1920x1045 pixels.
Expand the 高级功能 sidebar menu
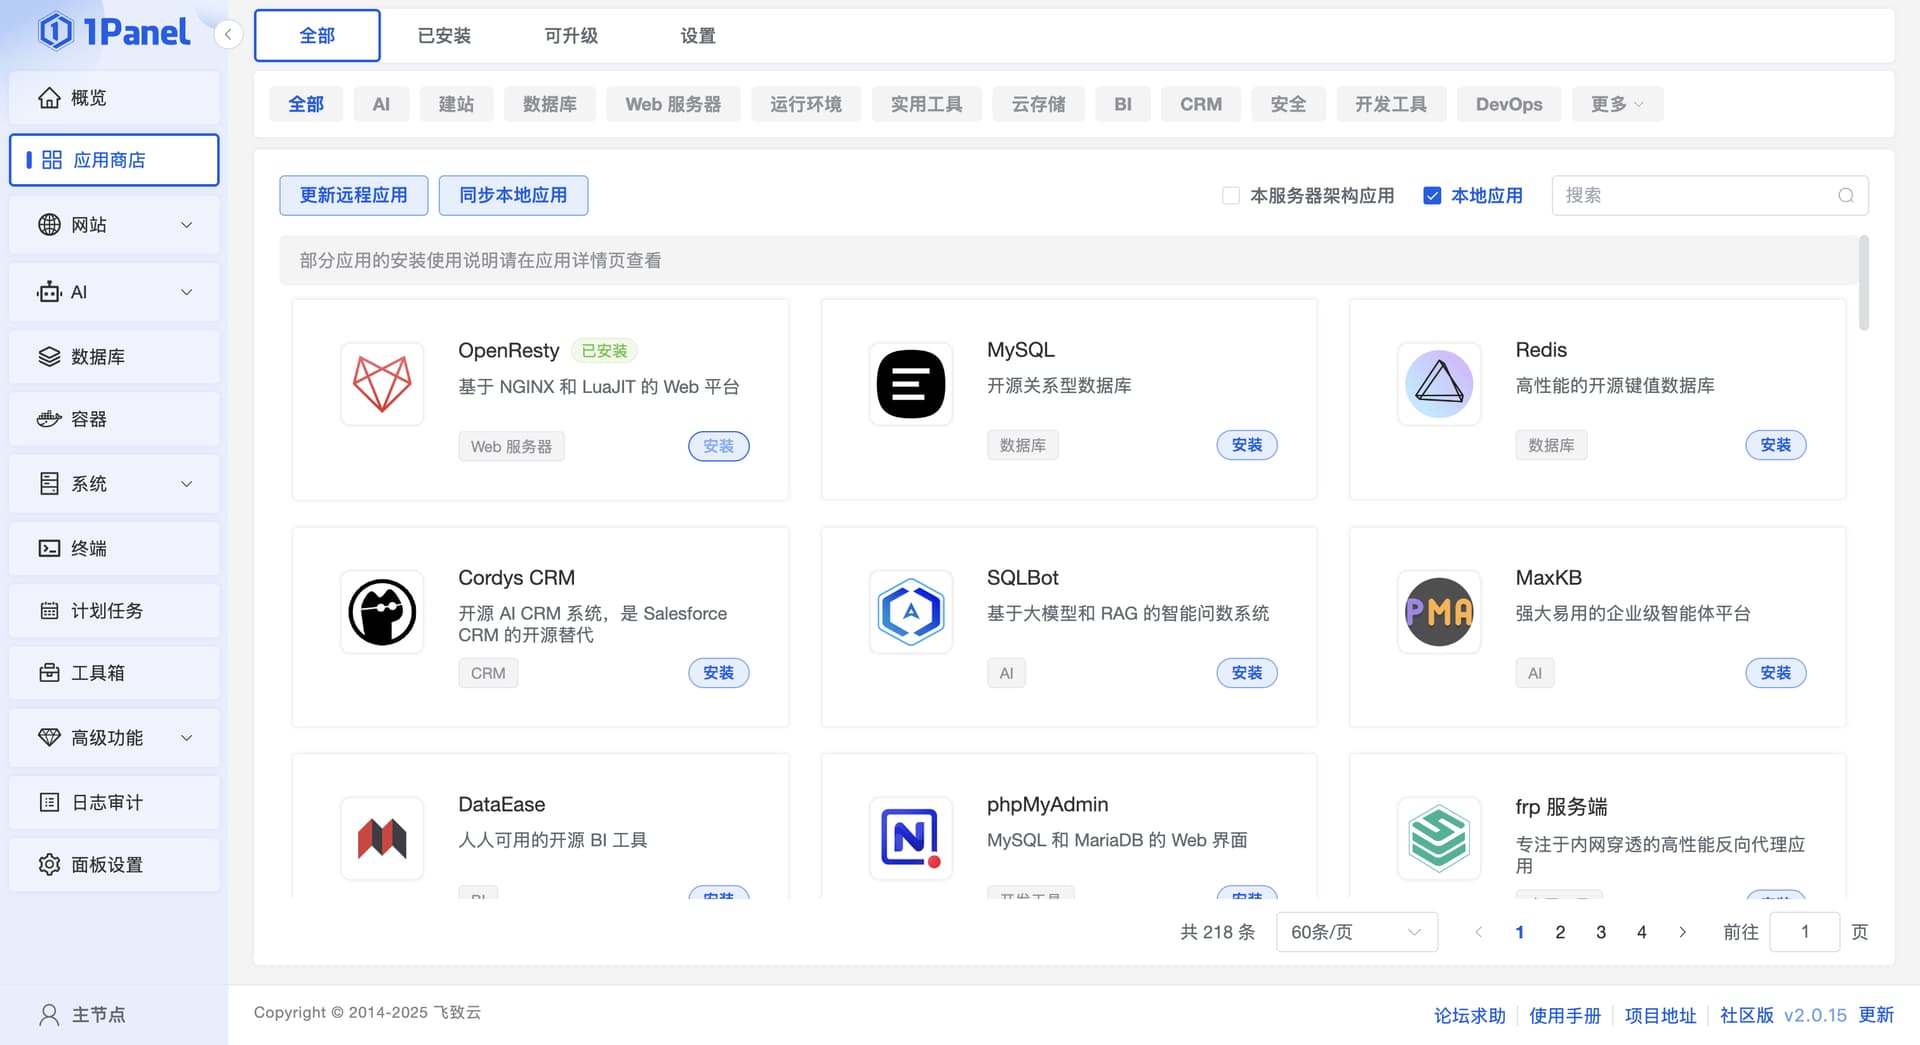click(x=113, y=738)
